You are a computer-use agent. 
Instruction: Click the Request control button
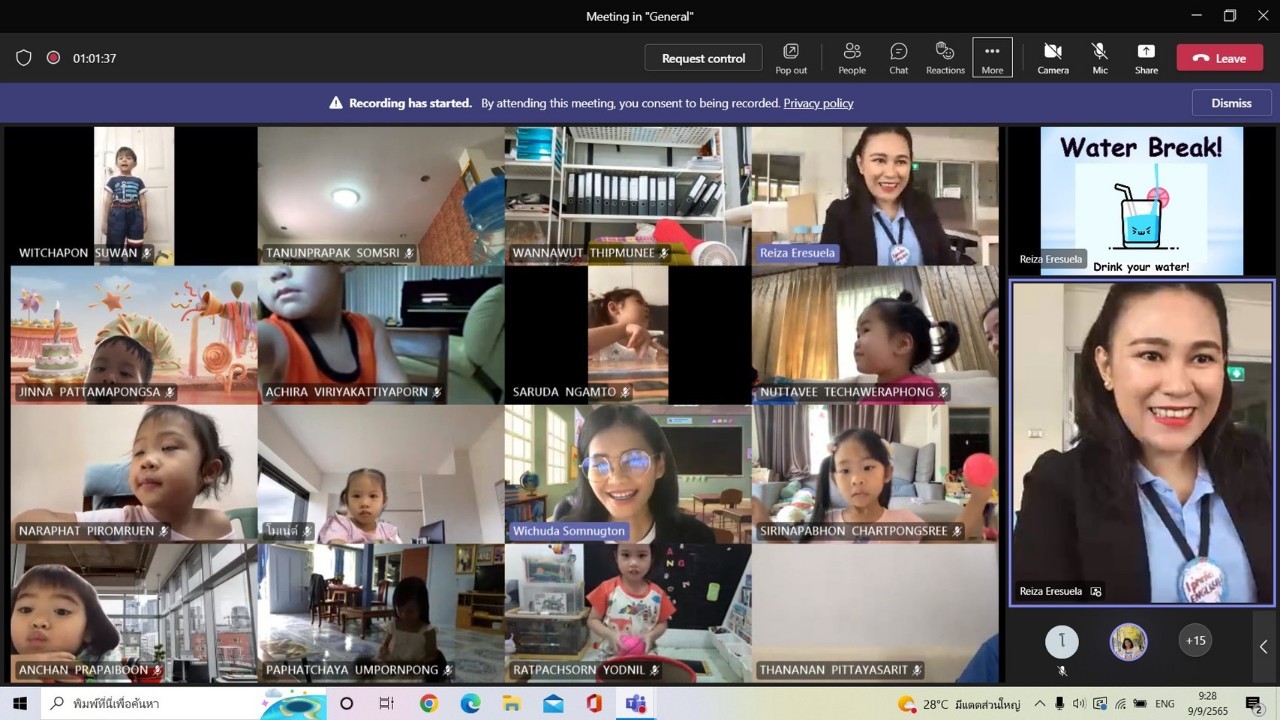click(x=703, y=58)
